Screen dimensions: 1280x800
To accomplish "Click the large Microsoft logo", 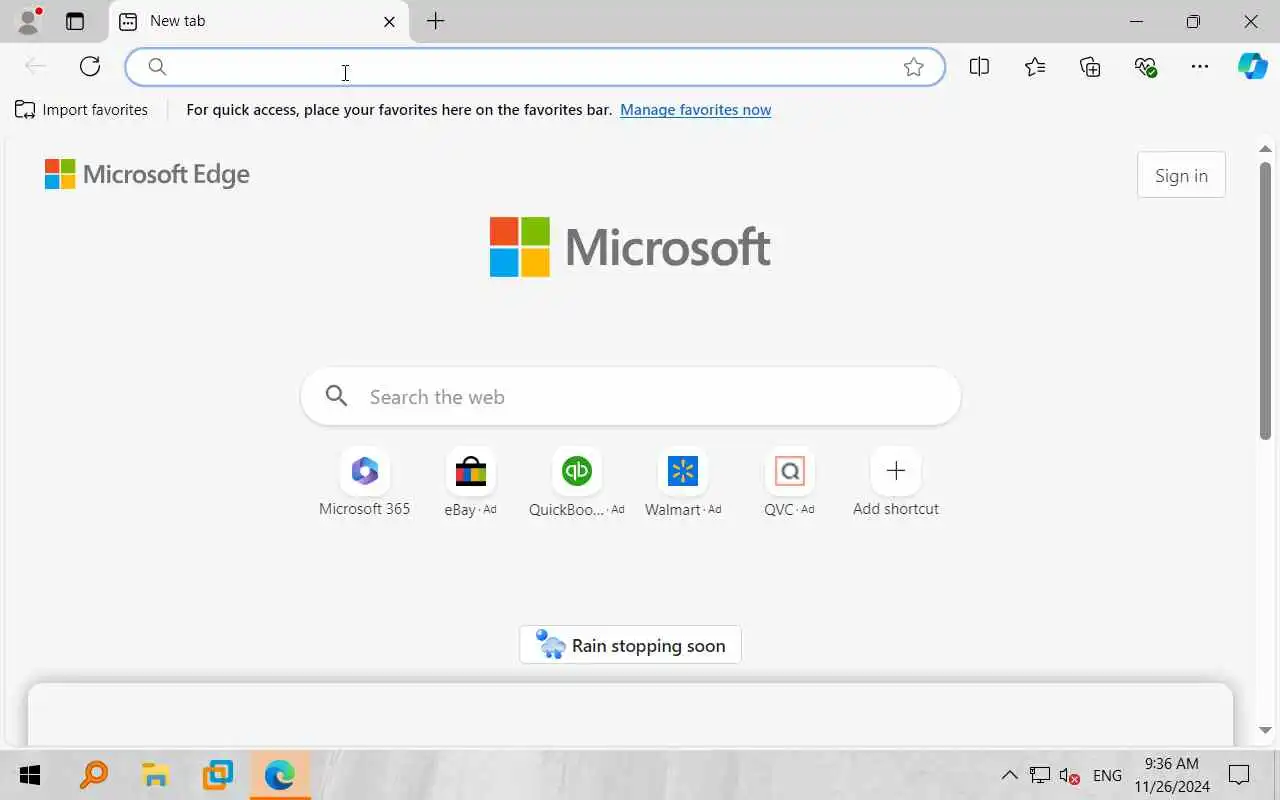I will coord(630,247).
